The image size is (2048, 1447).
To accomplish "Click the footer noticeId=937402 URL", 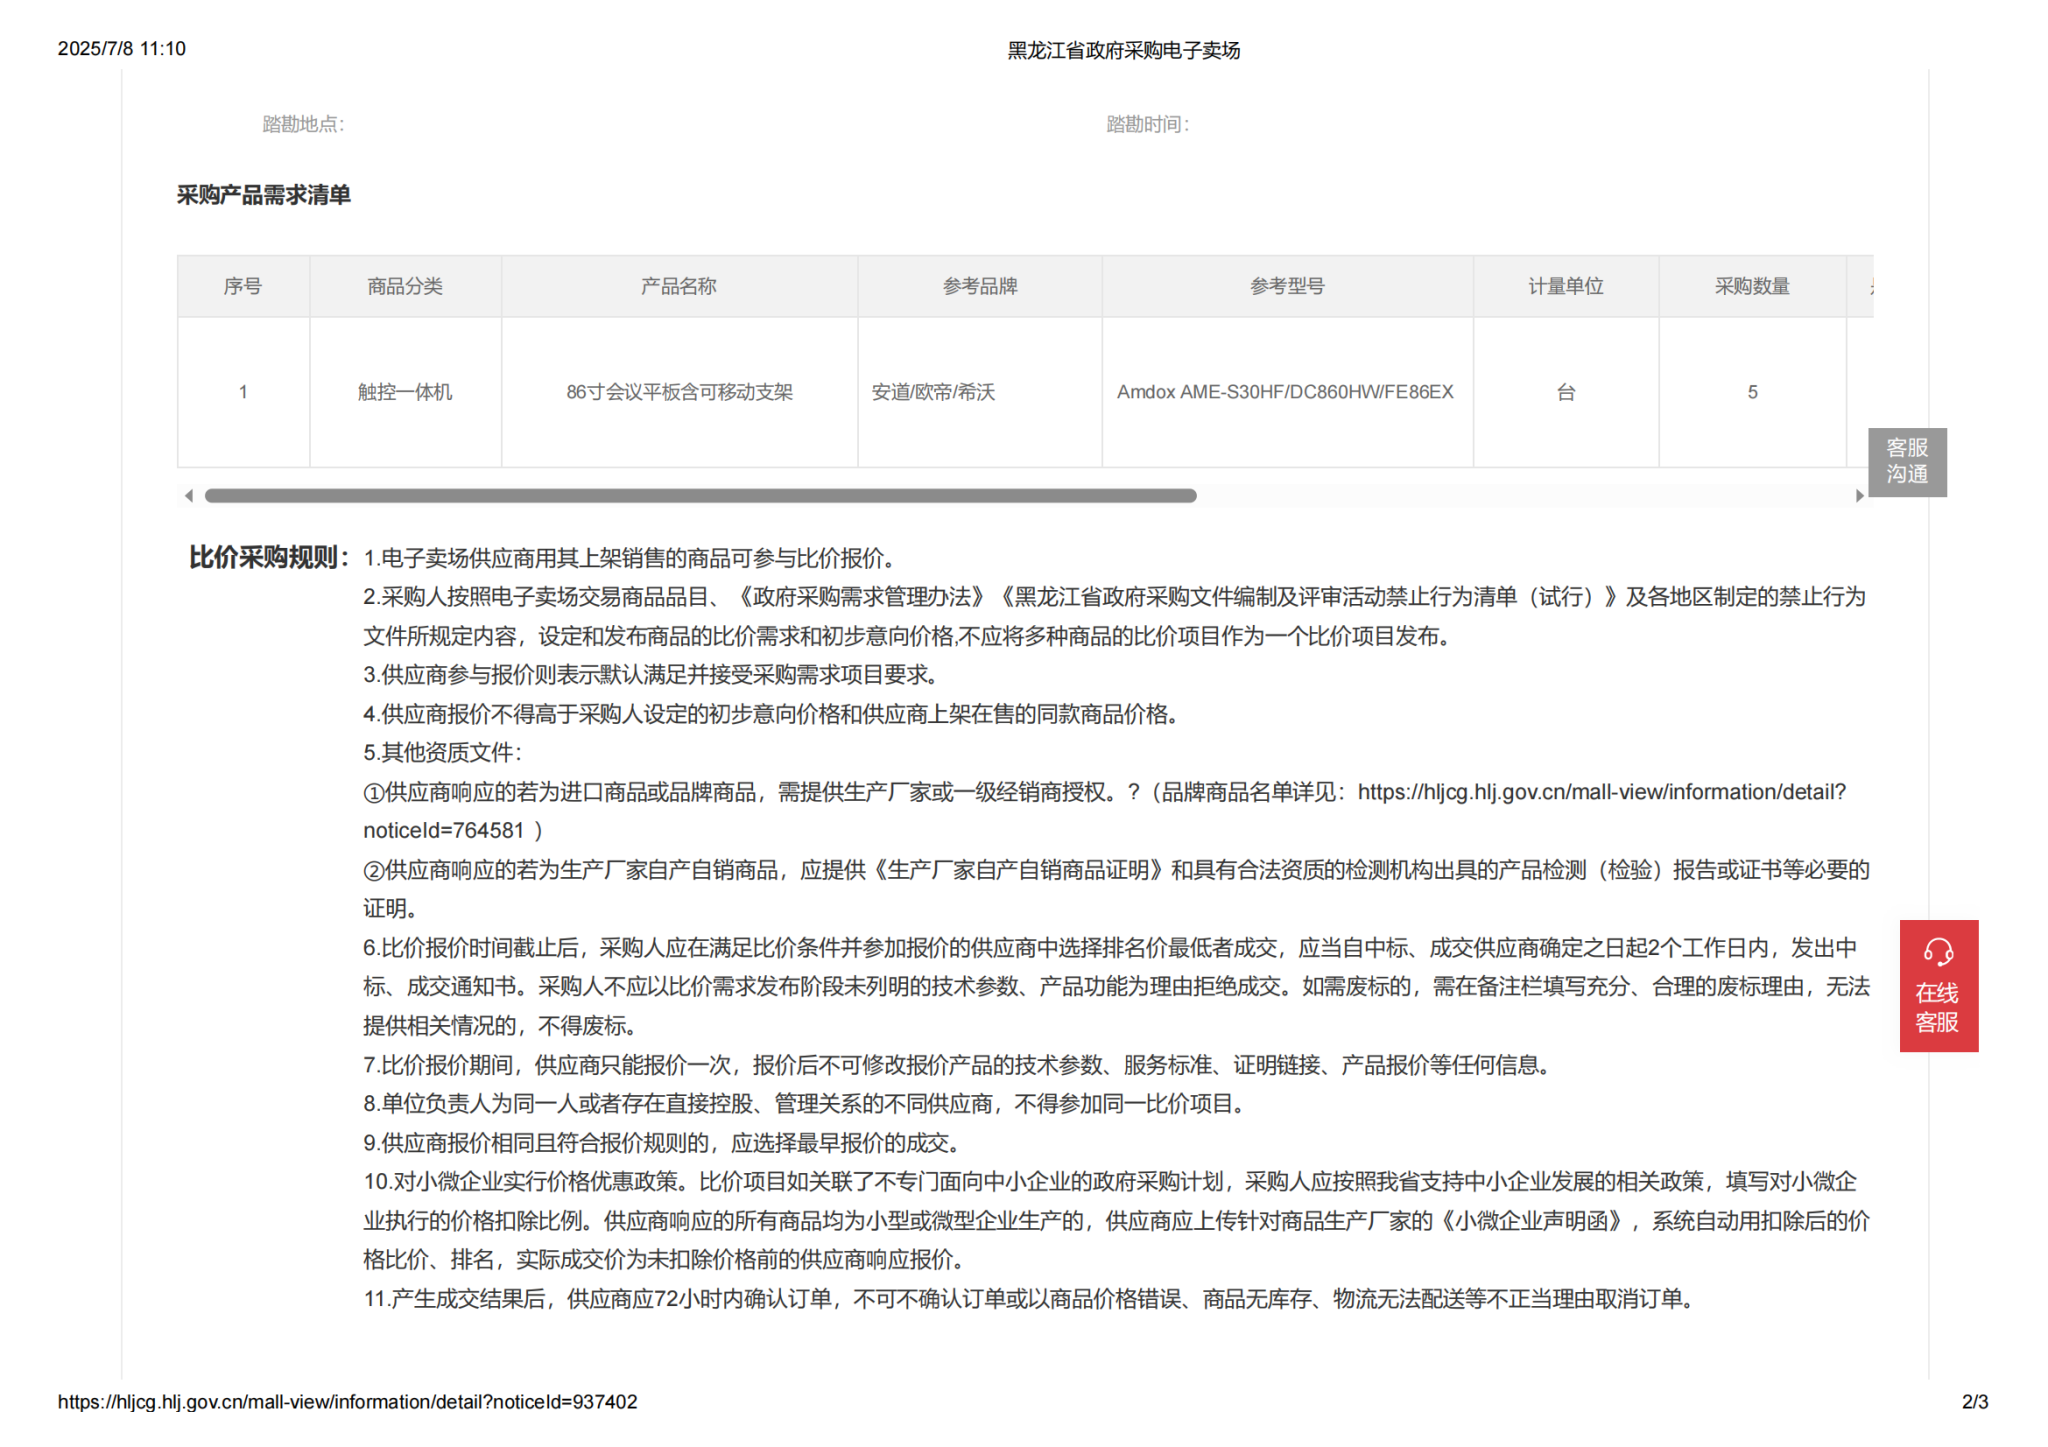I will [x=347, y=1402].
